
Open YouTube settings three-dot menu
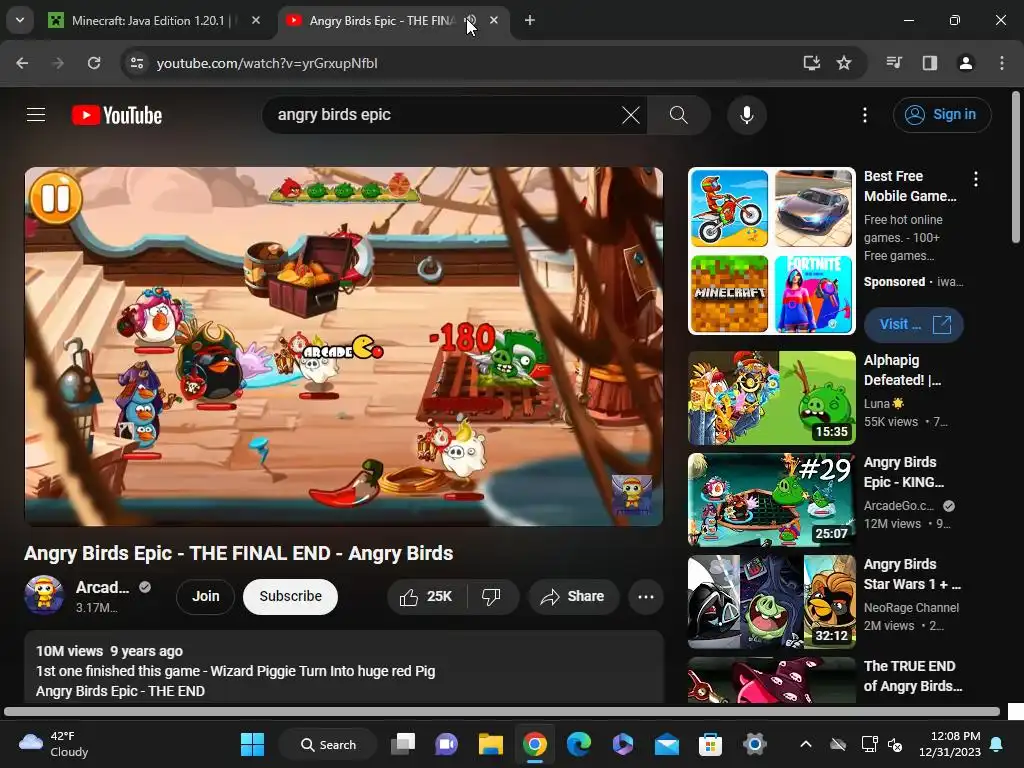[865, 115]
